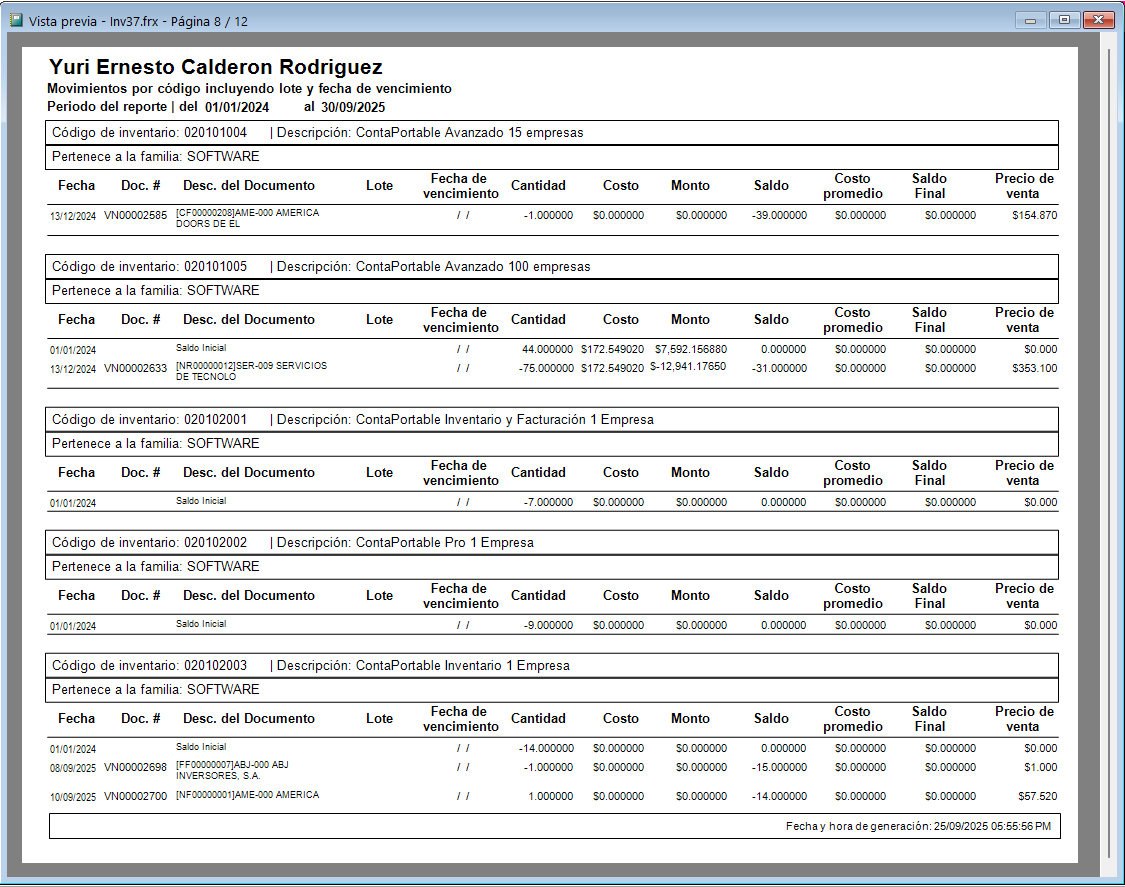Click document number VN00002700

click(136, 796)
